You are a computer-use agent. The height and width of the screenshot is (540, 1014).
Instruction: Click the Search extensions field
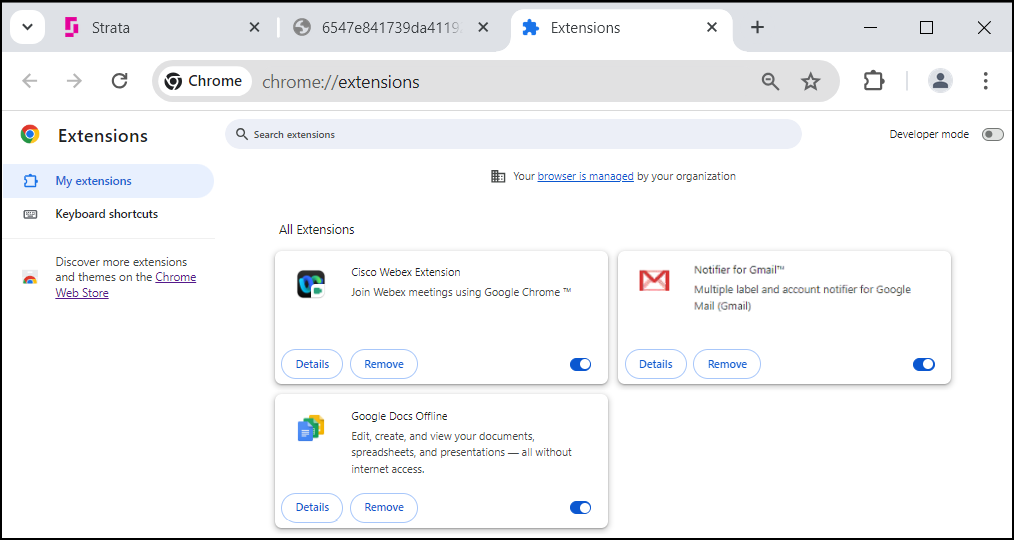pos(513,135)
